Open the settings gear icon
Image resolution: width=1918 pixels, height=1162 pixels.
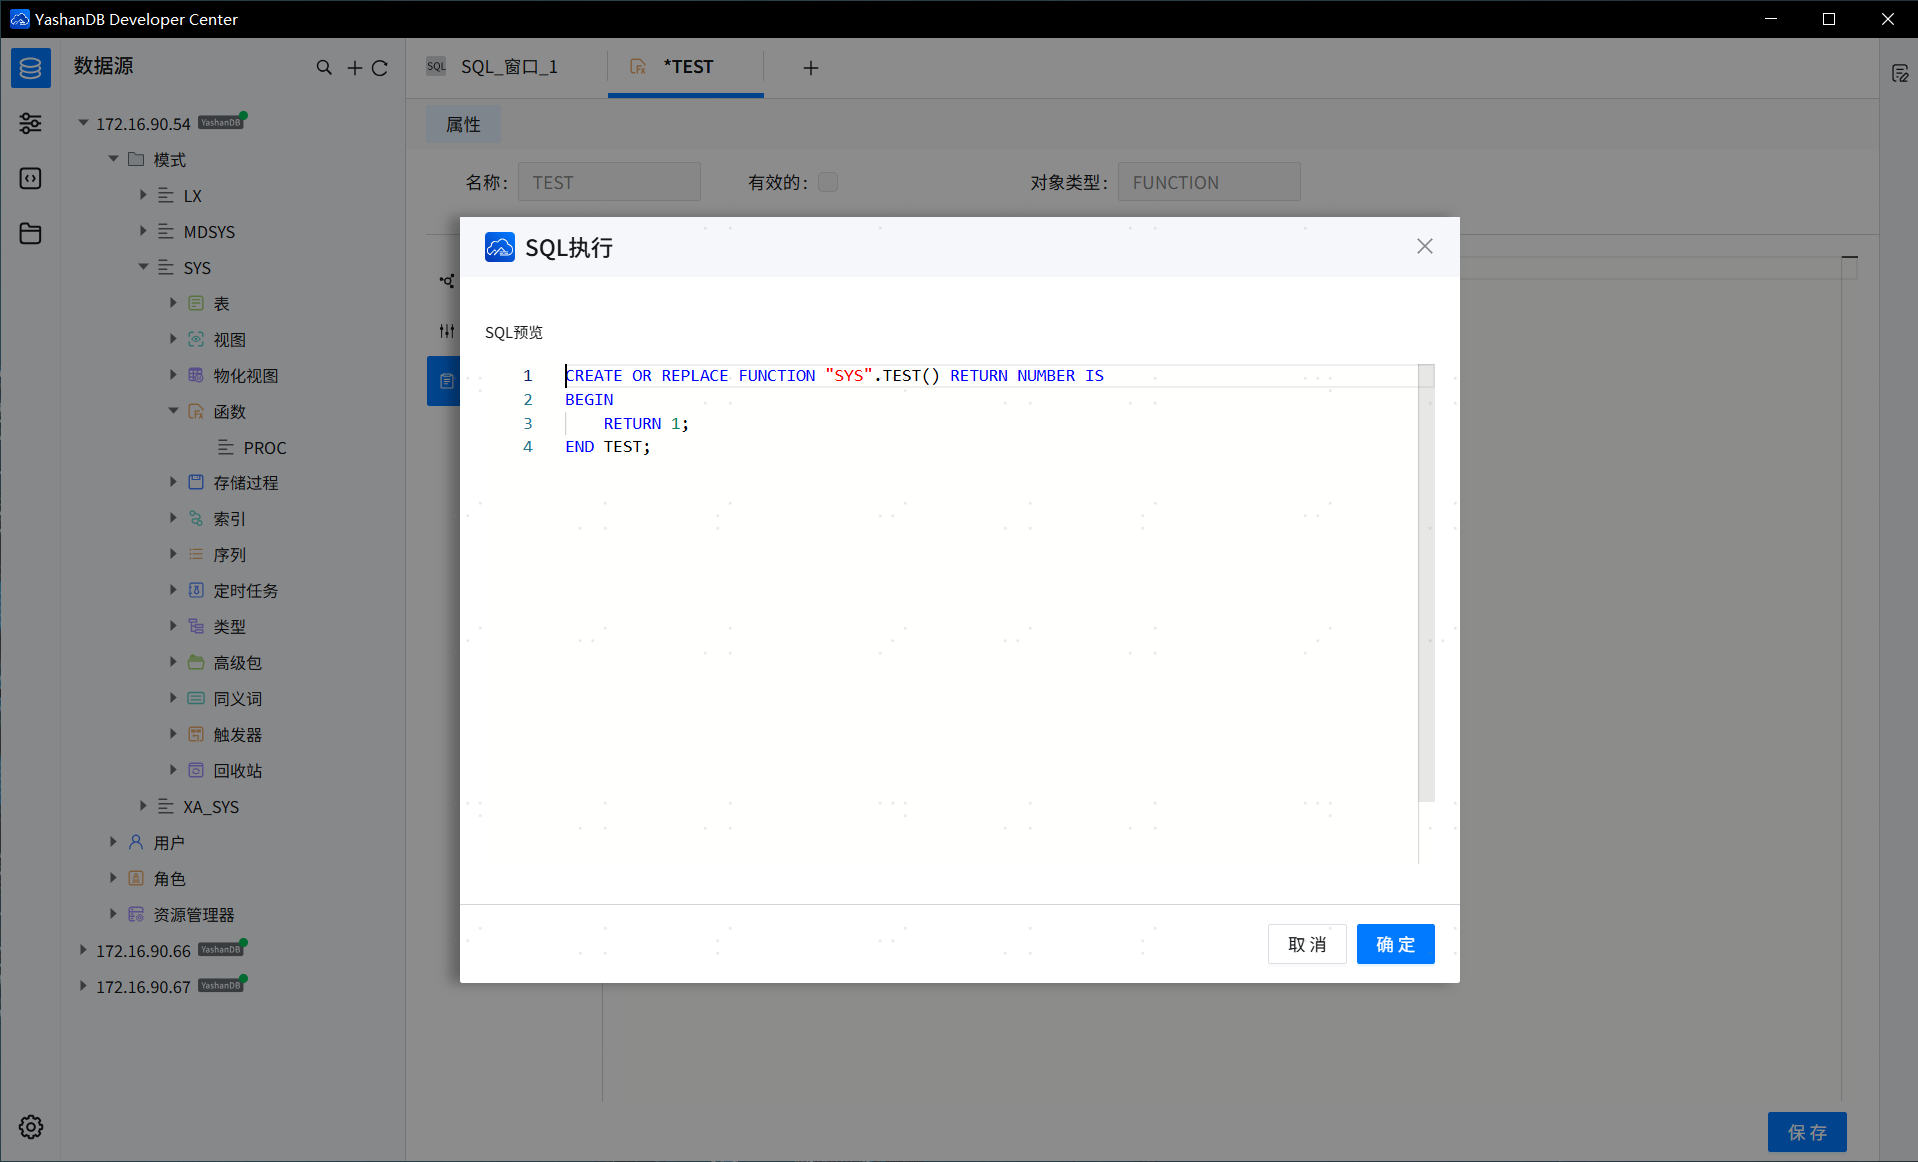(x=30, y=1127)
